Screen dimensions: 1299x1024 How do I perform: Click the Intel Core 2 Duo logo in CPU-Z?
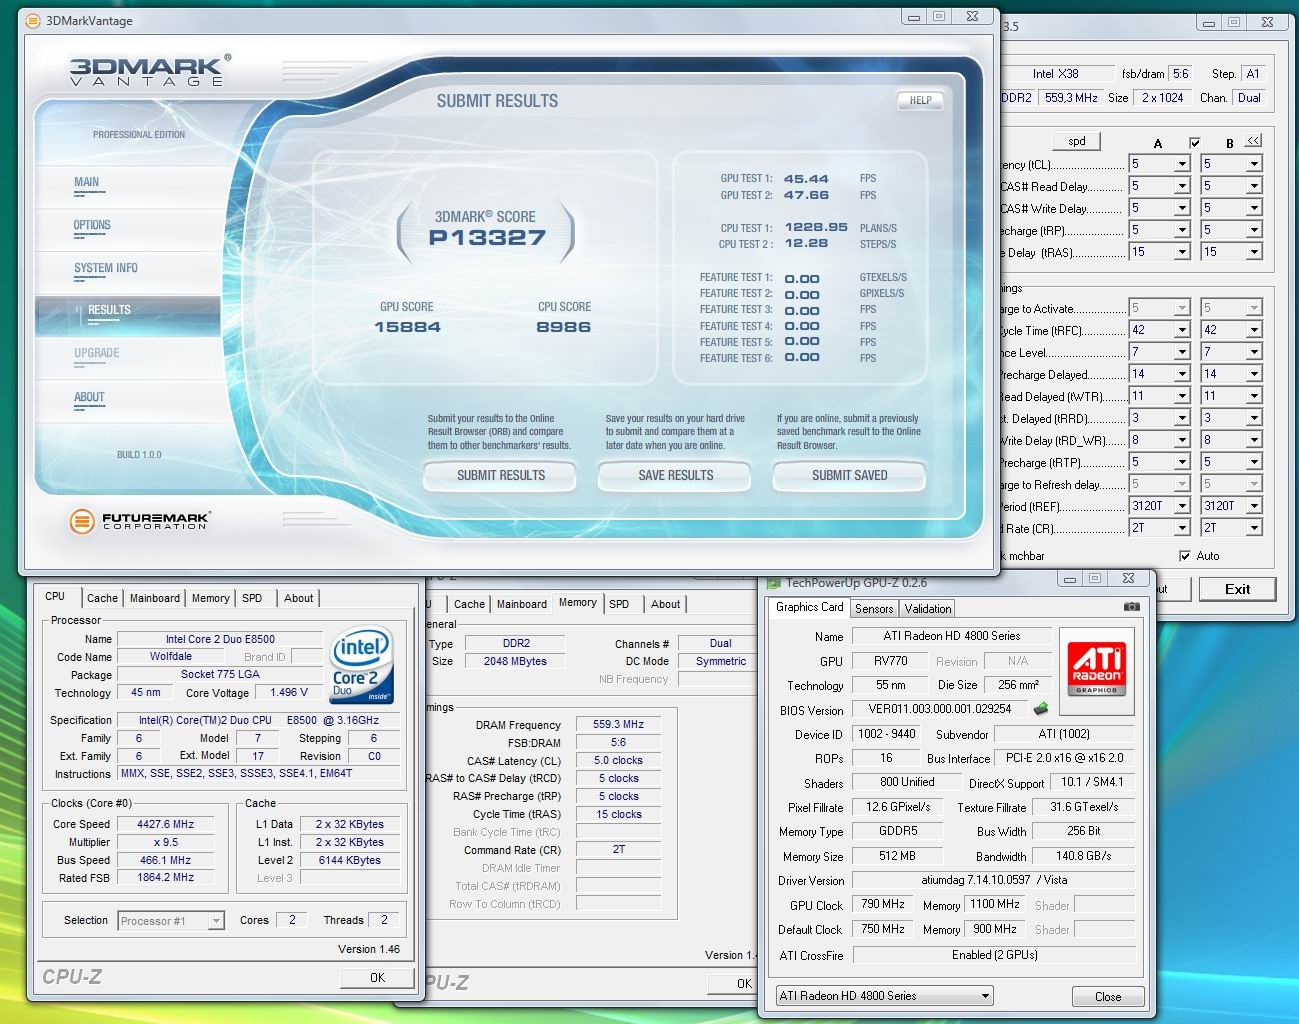click(361, 667)
